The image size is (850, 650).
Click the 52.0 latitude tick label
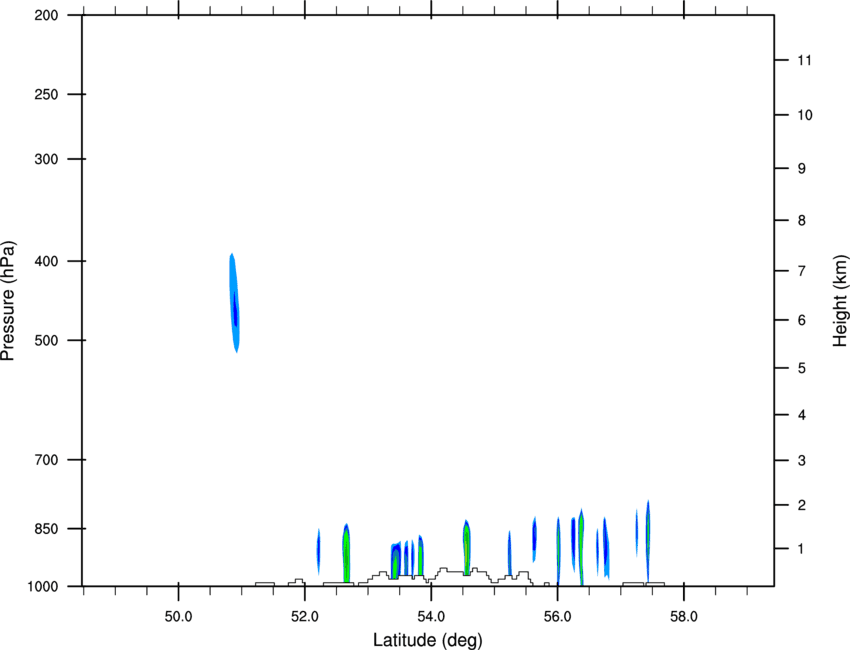click(305, 617)
